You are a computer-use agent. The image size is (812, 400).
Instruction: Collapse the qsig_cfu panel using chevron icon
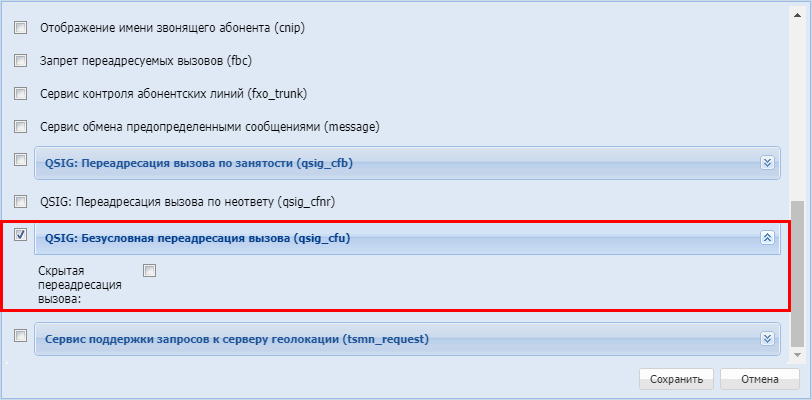[x=767, y=238]
